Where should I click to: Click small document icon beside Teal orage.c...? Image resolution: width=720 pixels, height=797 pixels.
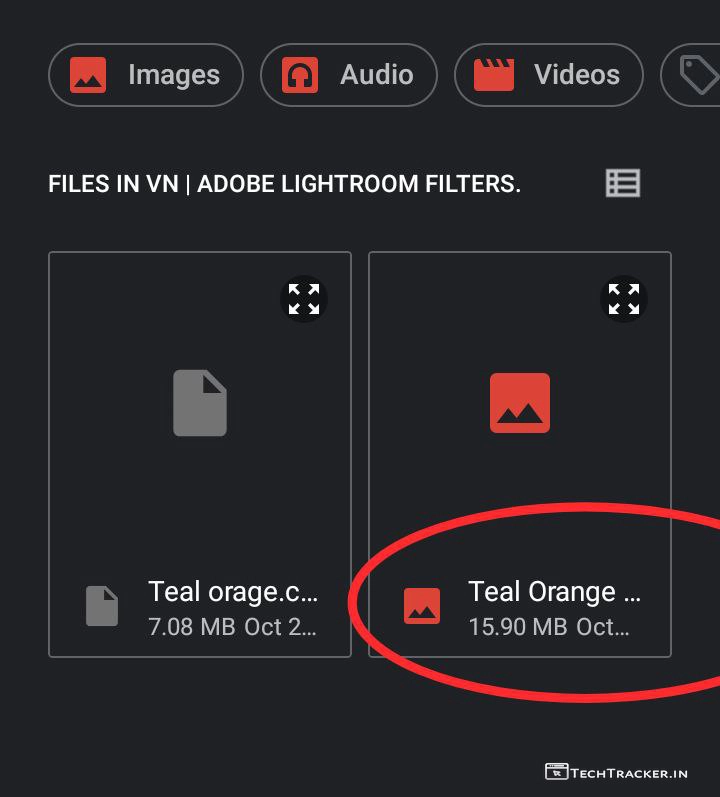(102, 606)
